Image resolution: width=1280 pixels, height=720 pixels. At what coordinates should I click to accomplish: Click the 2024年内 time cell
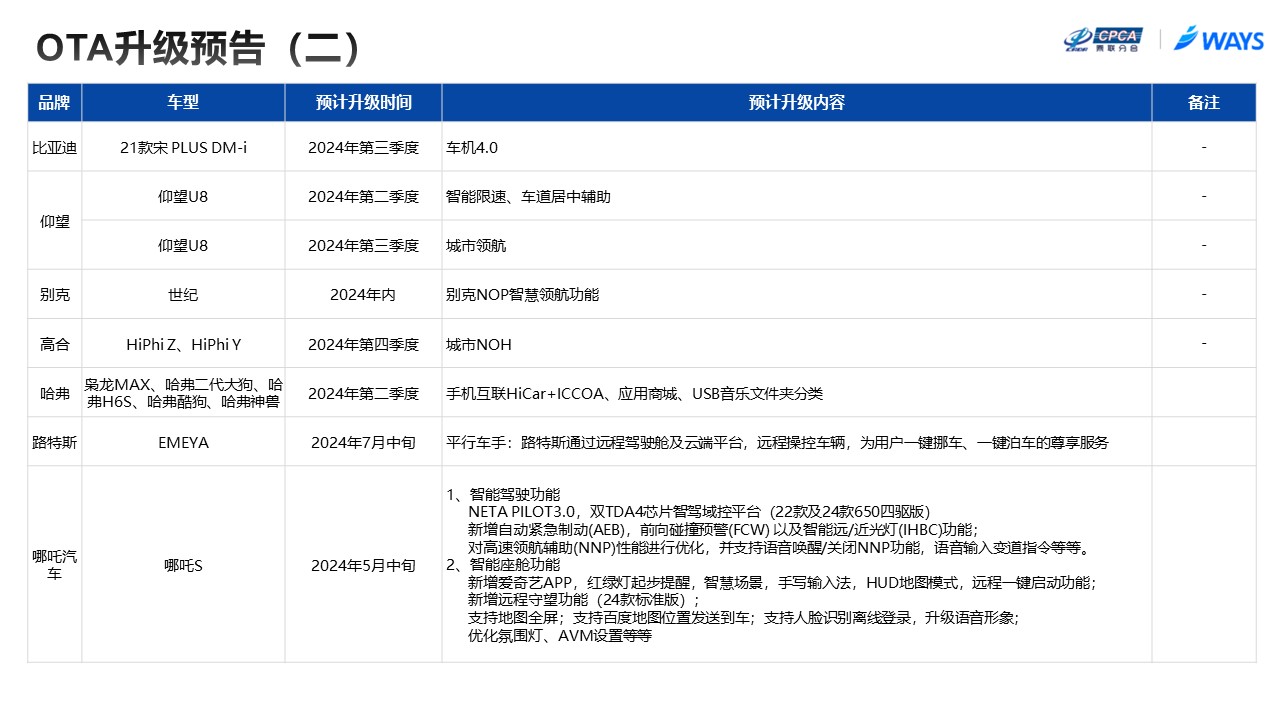pyautogui.click(x=363, y=294)
